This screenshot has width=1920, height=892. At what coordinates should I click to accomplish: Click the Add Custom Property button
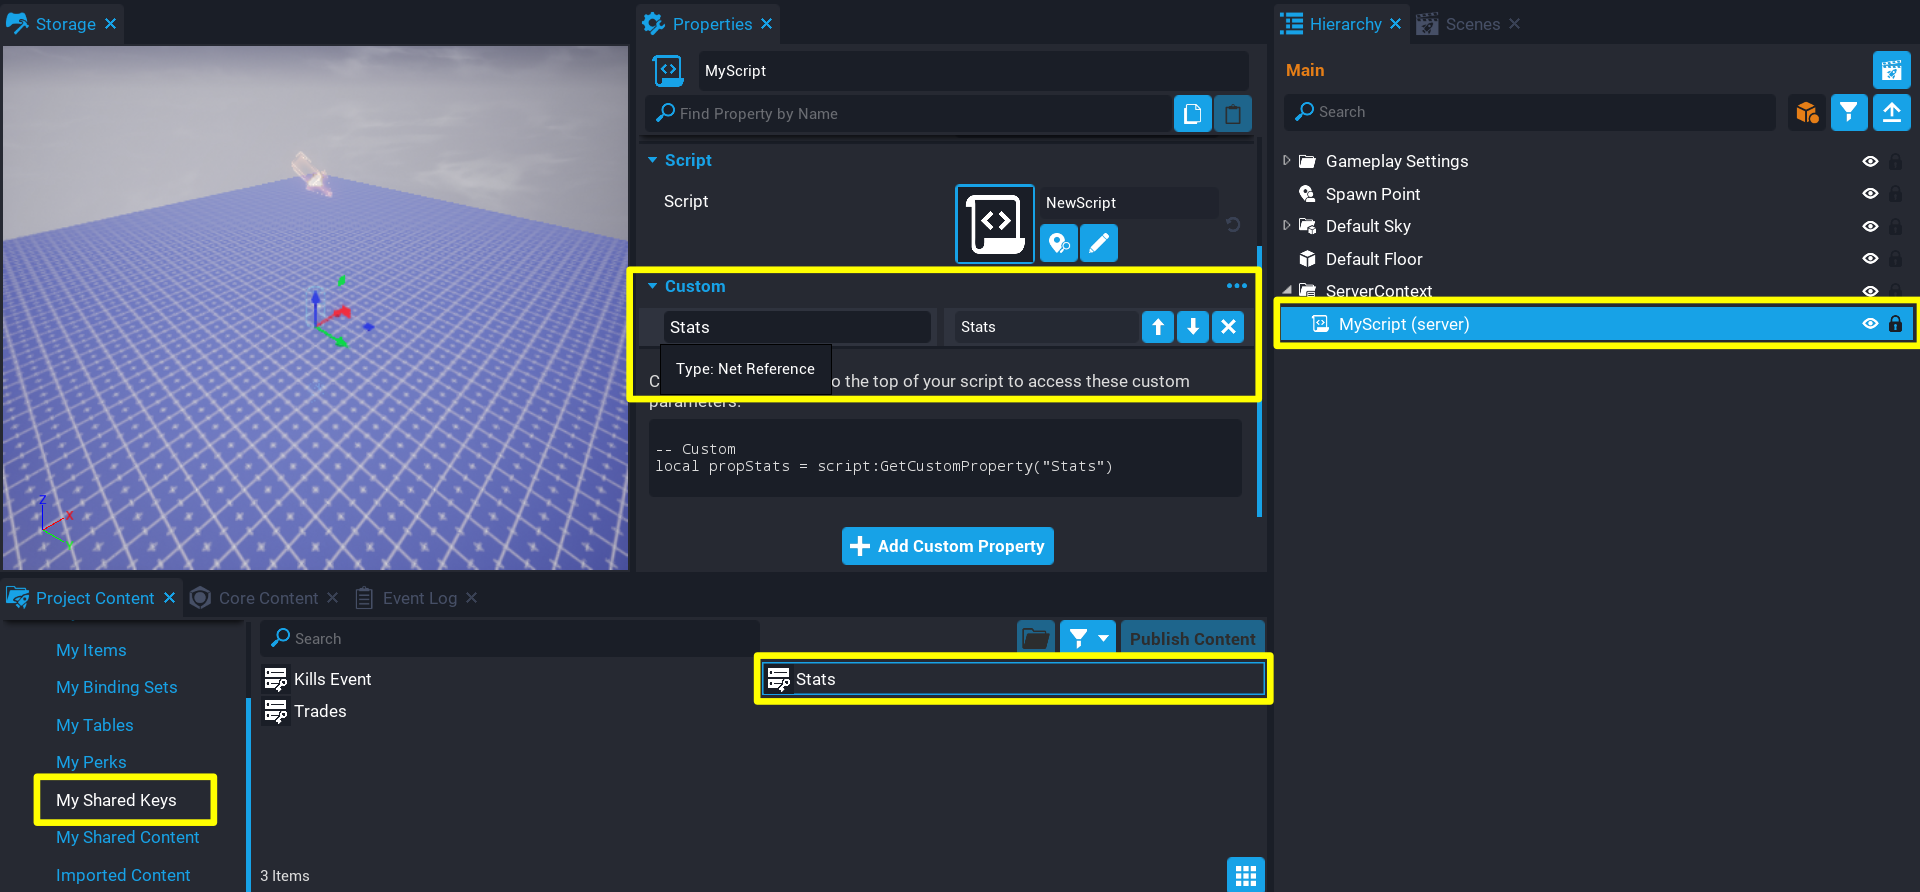point(947,546)
